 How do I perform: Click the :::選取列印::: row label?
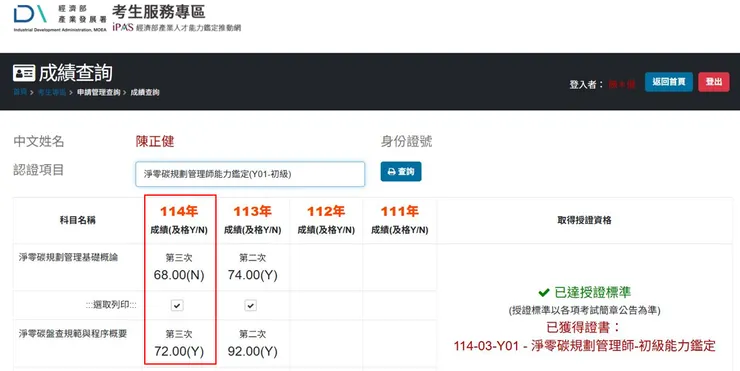click(x=111, y=305)
